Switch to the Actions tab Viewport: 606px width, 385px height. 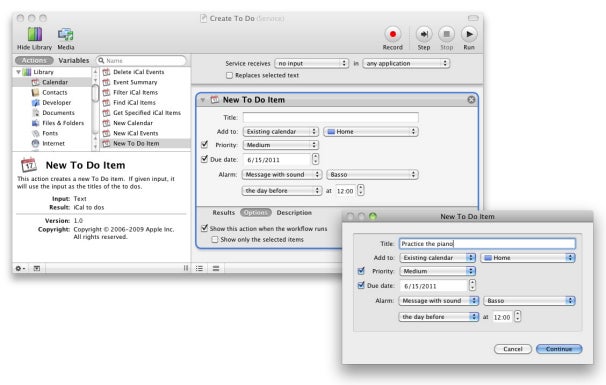(34, 61)
